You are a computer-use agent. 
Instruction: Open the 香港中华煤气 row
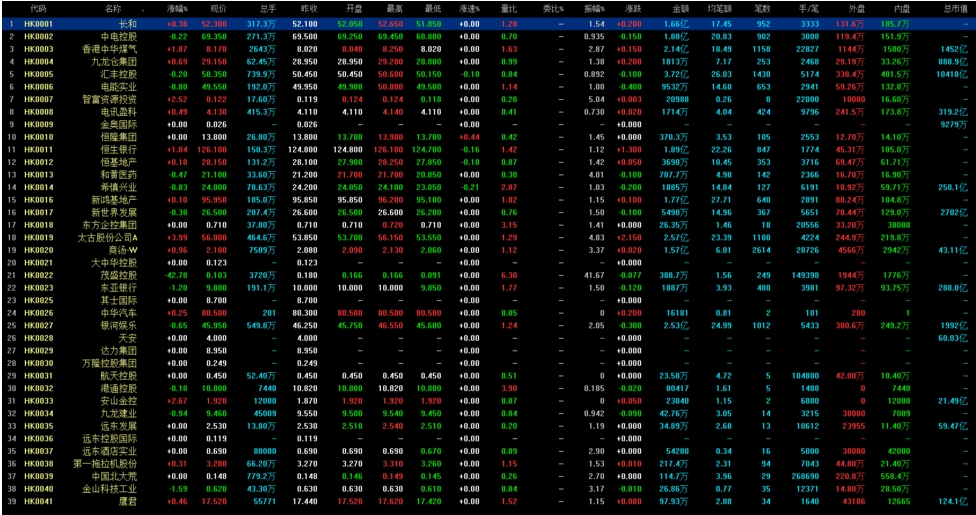[488, 49]
